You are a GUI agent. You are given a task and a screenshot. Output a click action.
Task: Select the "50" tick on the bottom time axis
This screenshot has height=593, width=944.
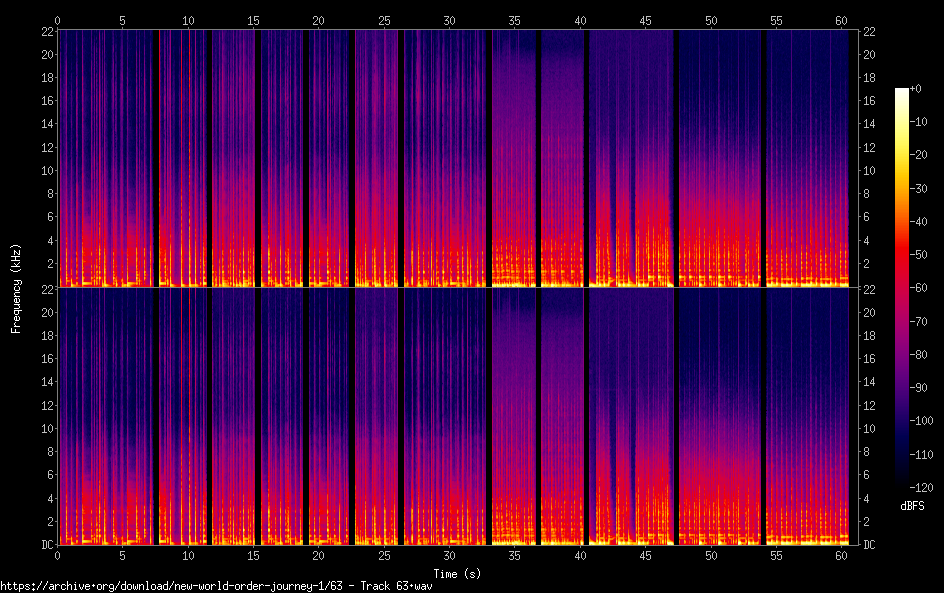click(711, 555)
